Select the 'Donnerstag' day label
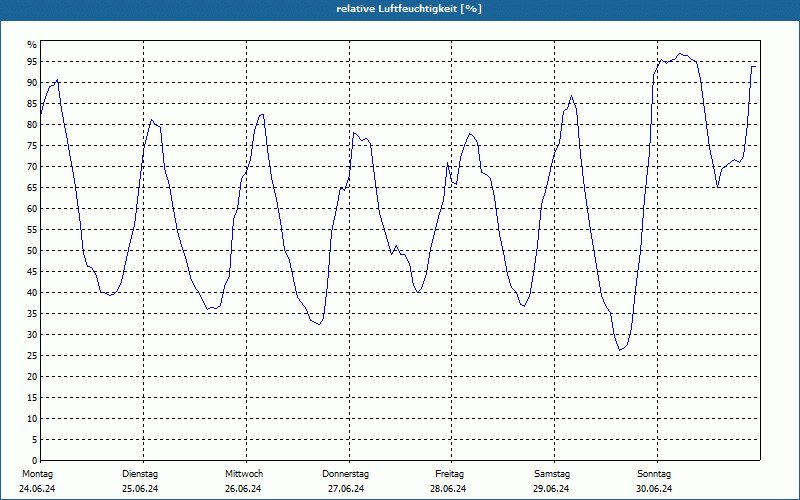Viewport: 800px width, 500px height. (345, 474)
